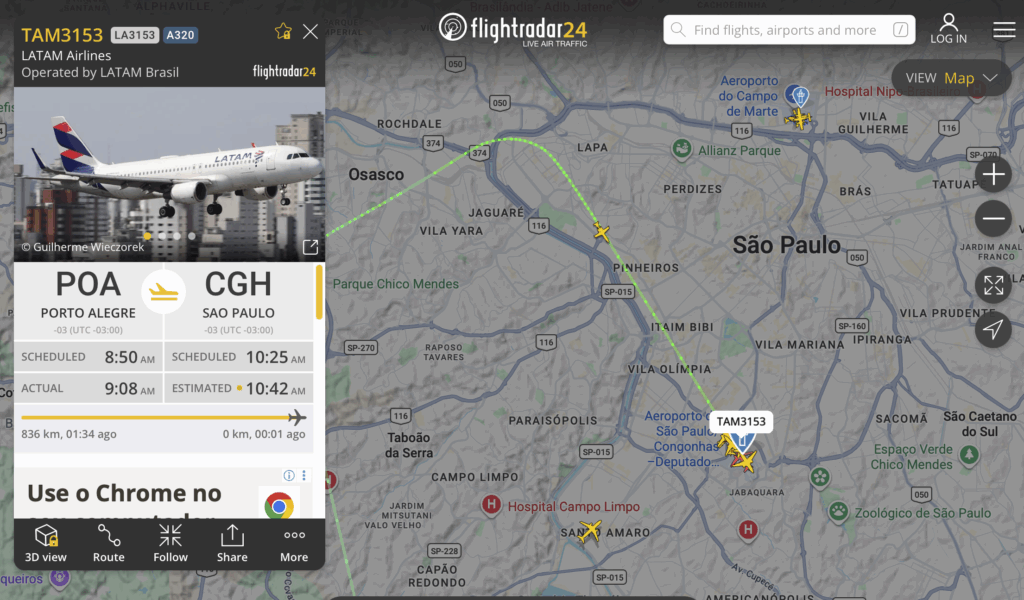
Task: Open the 3D view of the flight
Action: (46, 543)
